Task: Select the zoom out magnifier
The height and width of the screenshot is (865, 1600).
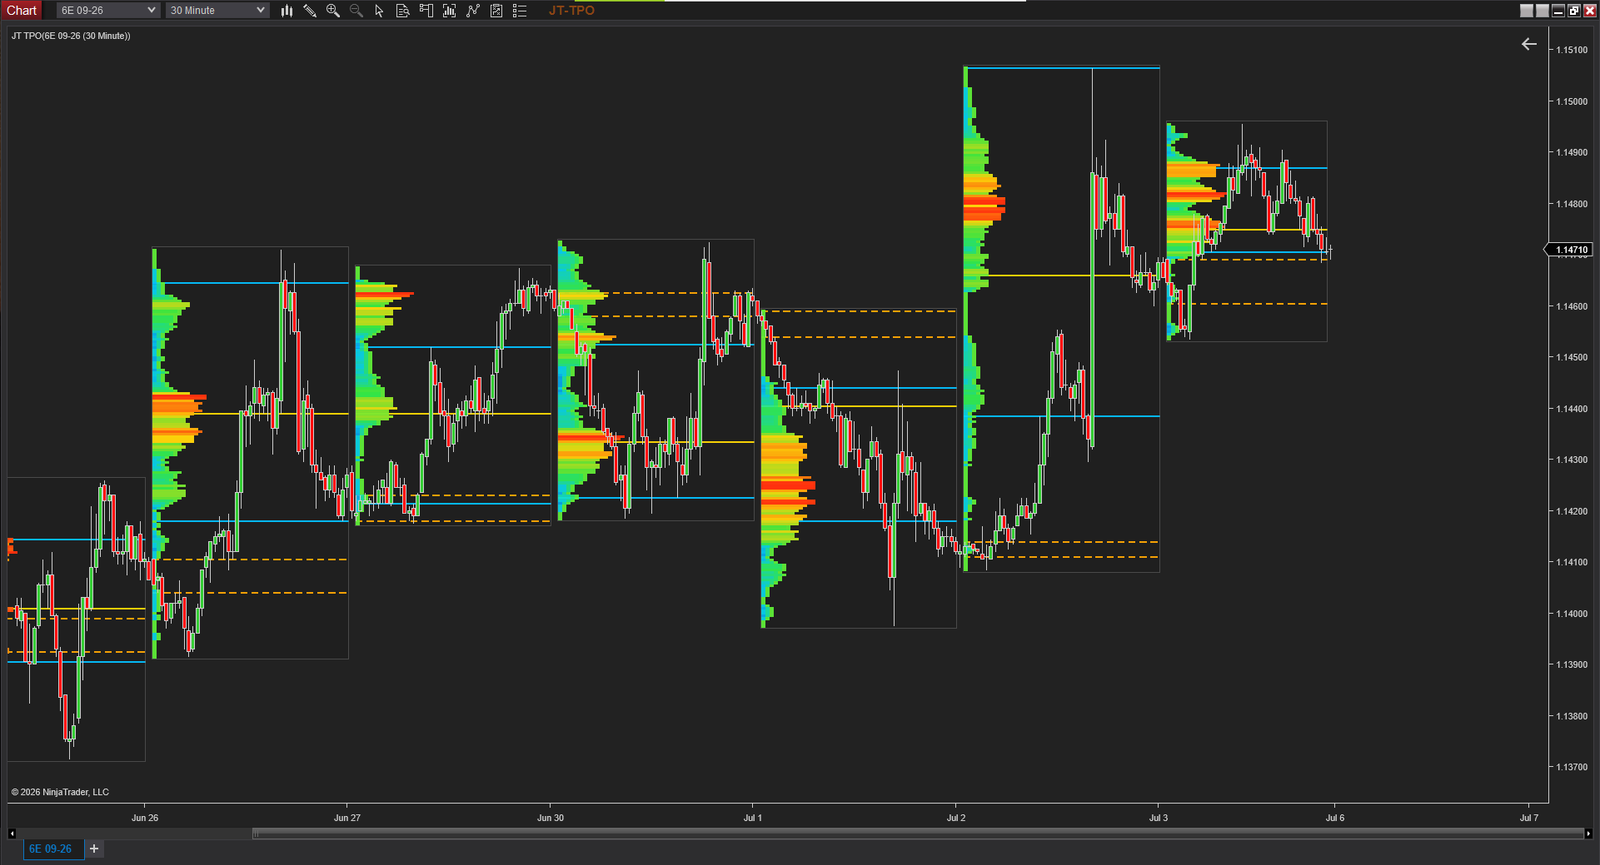Action: pyautogui.click(x=356, y=10)
